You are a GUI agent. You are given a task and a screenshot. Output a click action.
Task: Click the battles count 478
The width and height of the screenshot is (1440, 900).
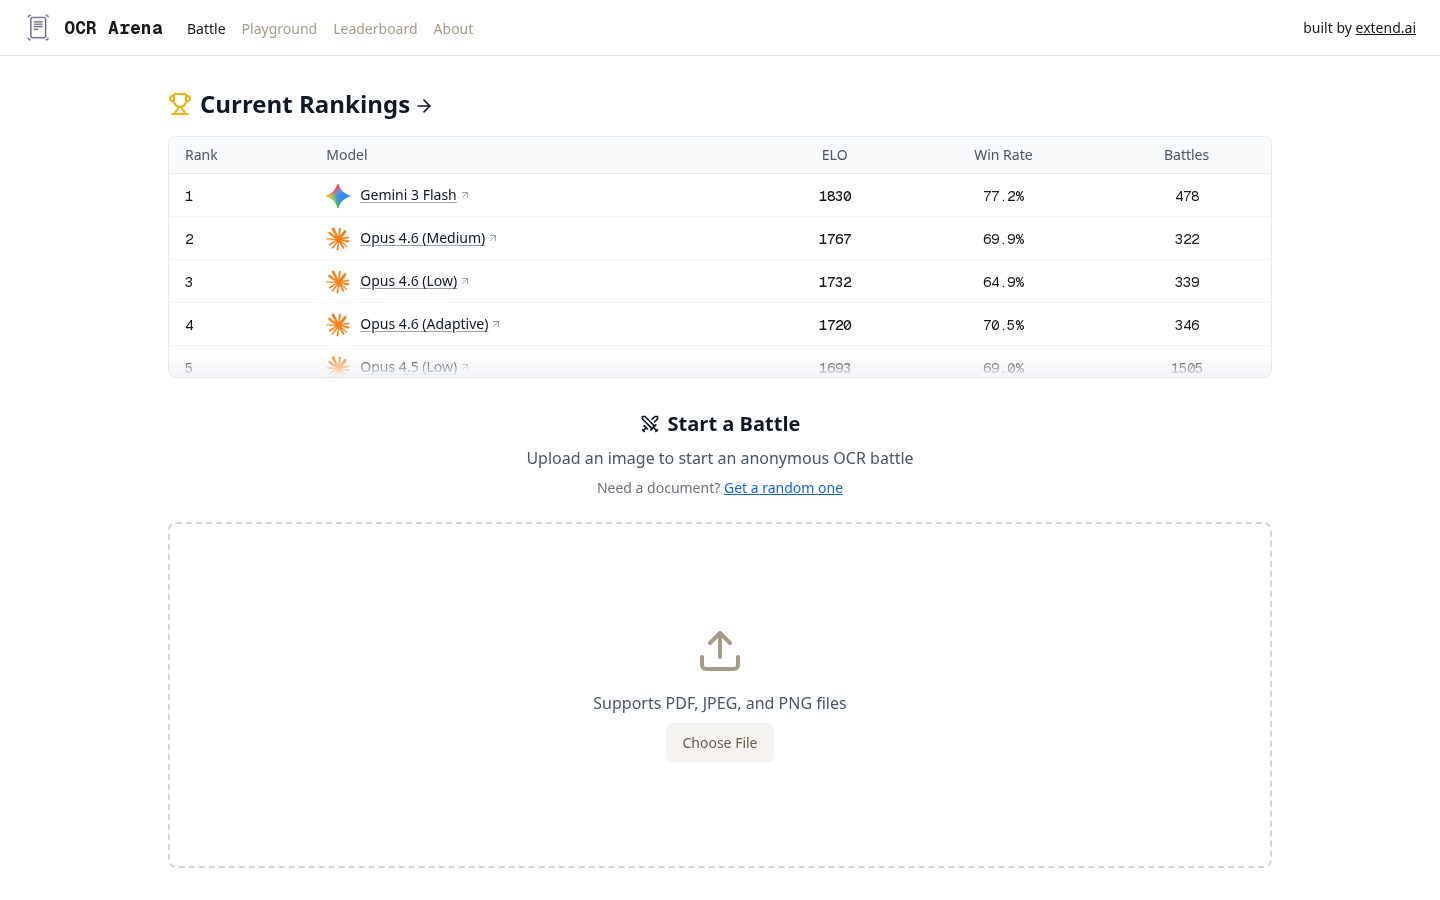[1187, 196]
